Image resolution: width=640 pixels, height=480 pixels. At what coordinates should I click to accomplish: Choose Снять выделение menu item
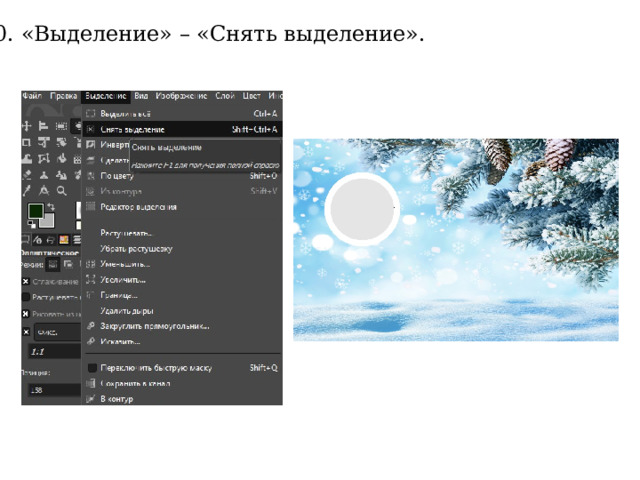coord(182,129)
